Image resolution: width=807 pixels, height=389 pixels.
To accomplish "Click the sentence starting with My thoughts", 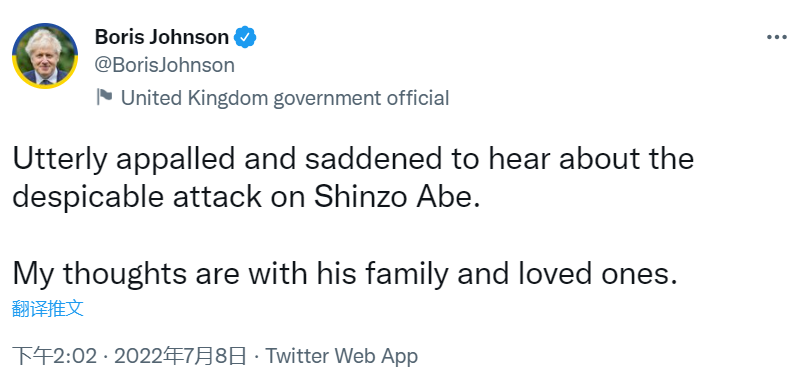I will tap(344, 275).
